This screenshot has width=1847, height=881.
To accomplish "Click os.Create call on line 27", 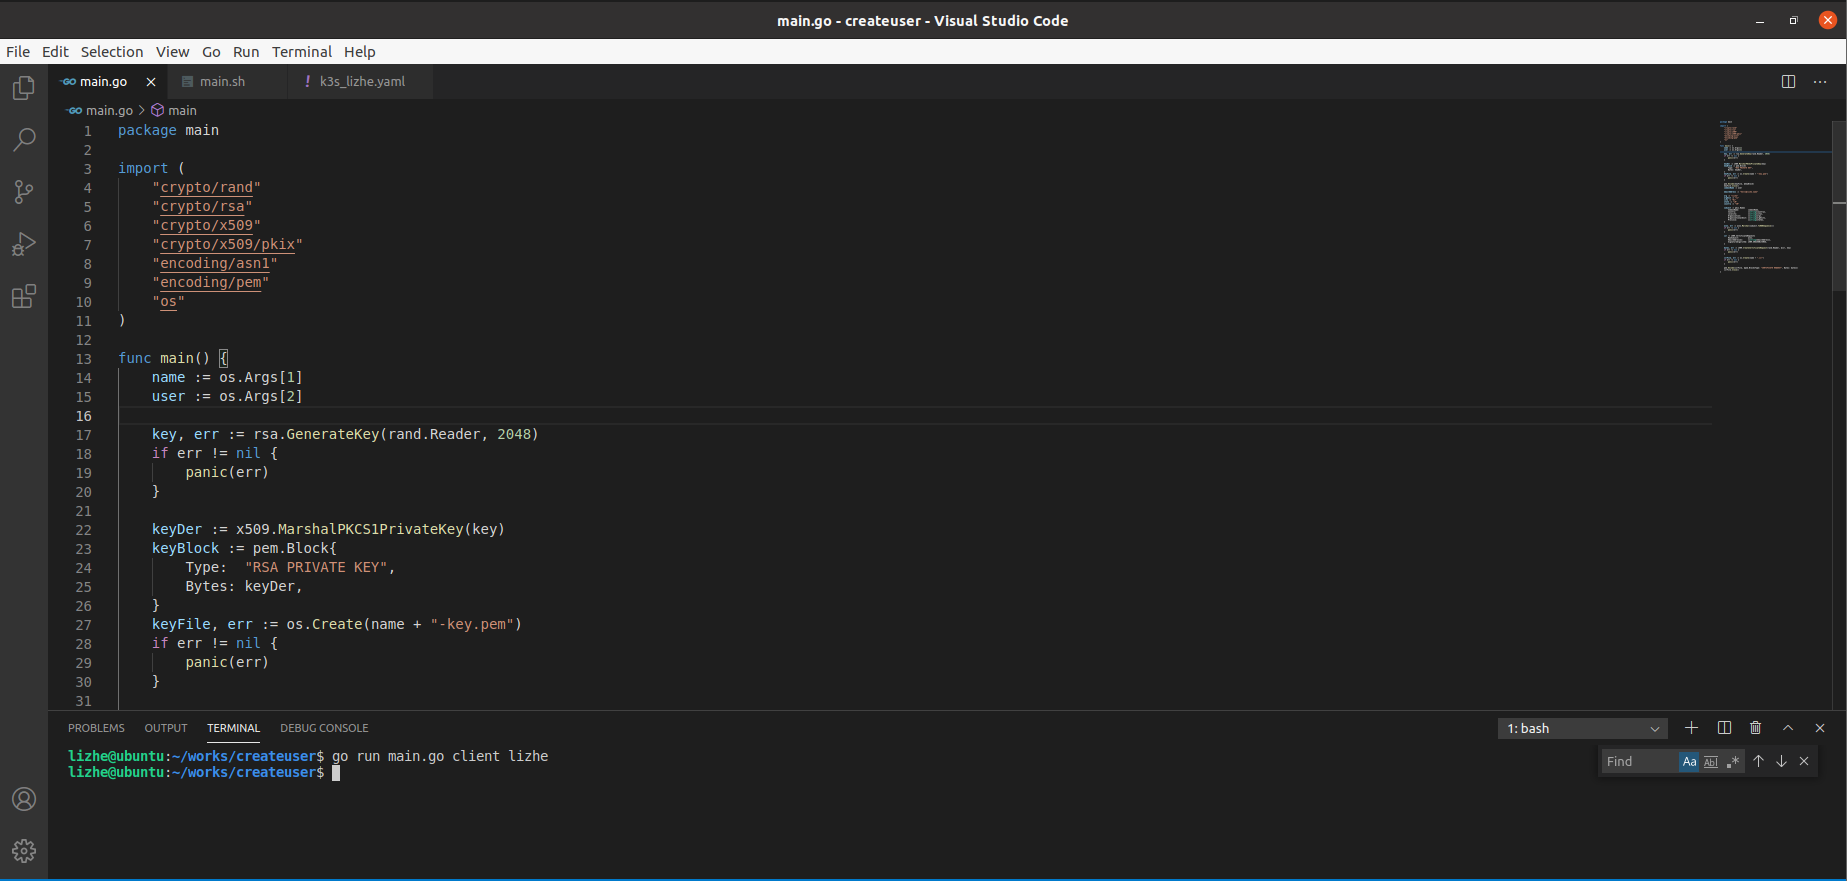I will (404, 625).
